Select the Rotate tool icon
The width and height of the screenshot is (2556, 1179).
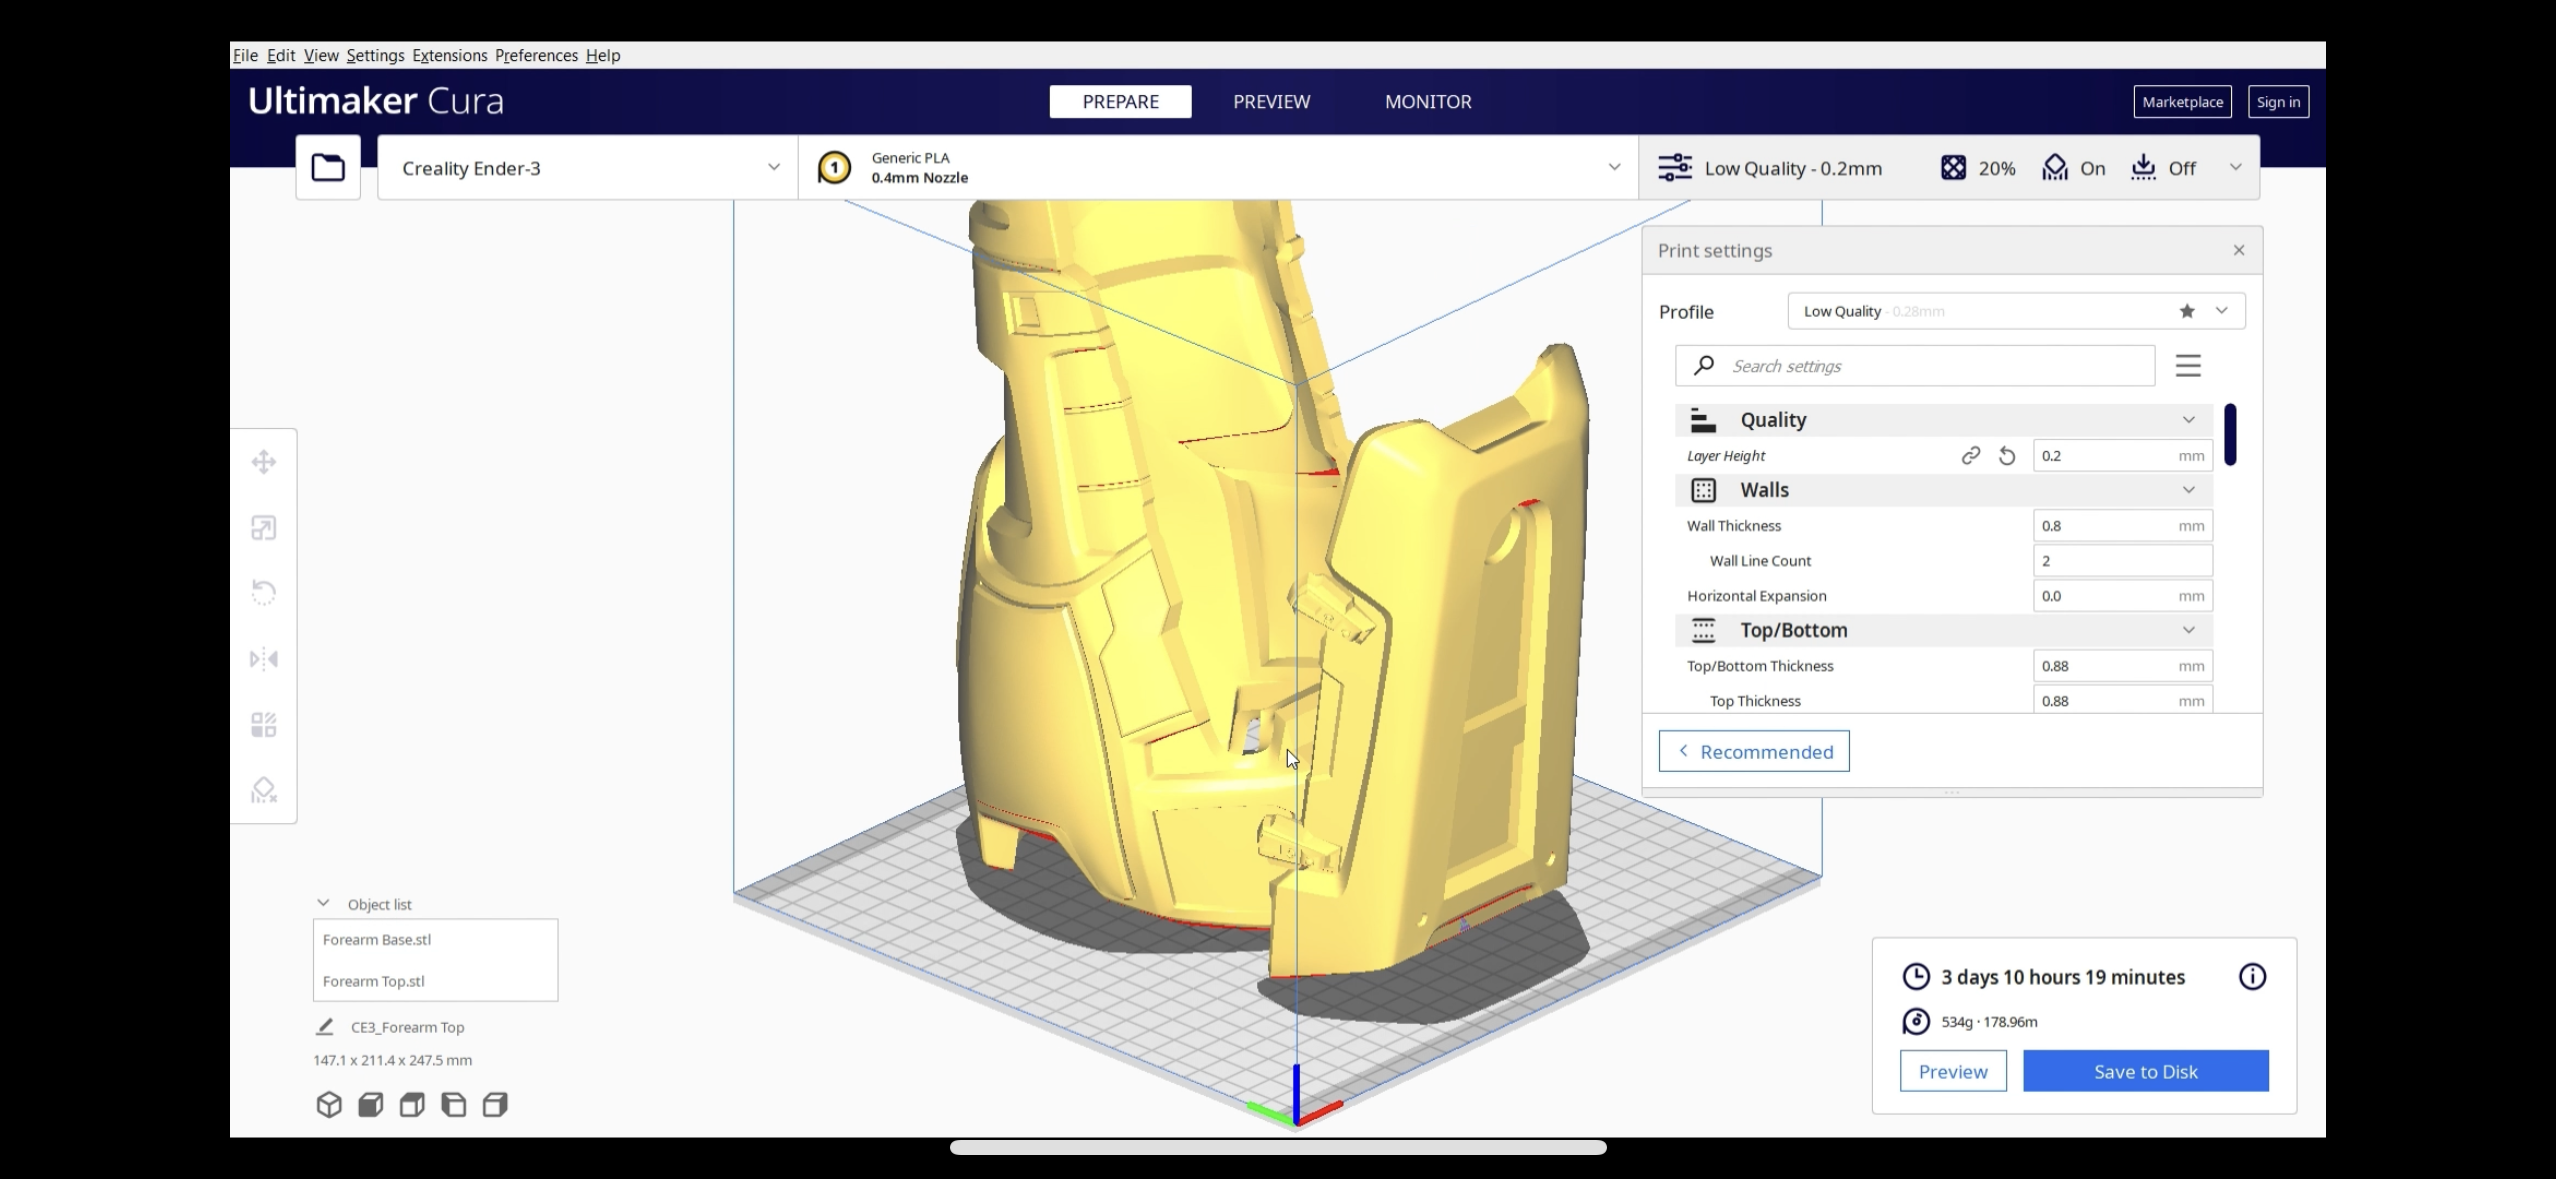point(264,593)
